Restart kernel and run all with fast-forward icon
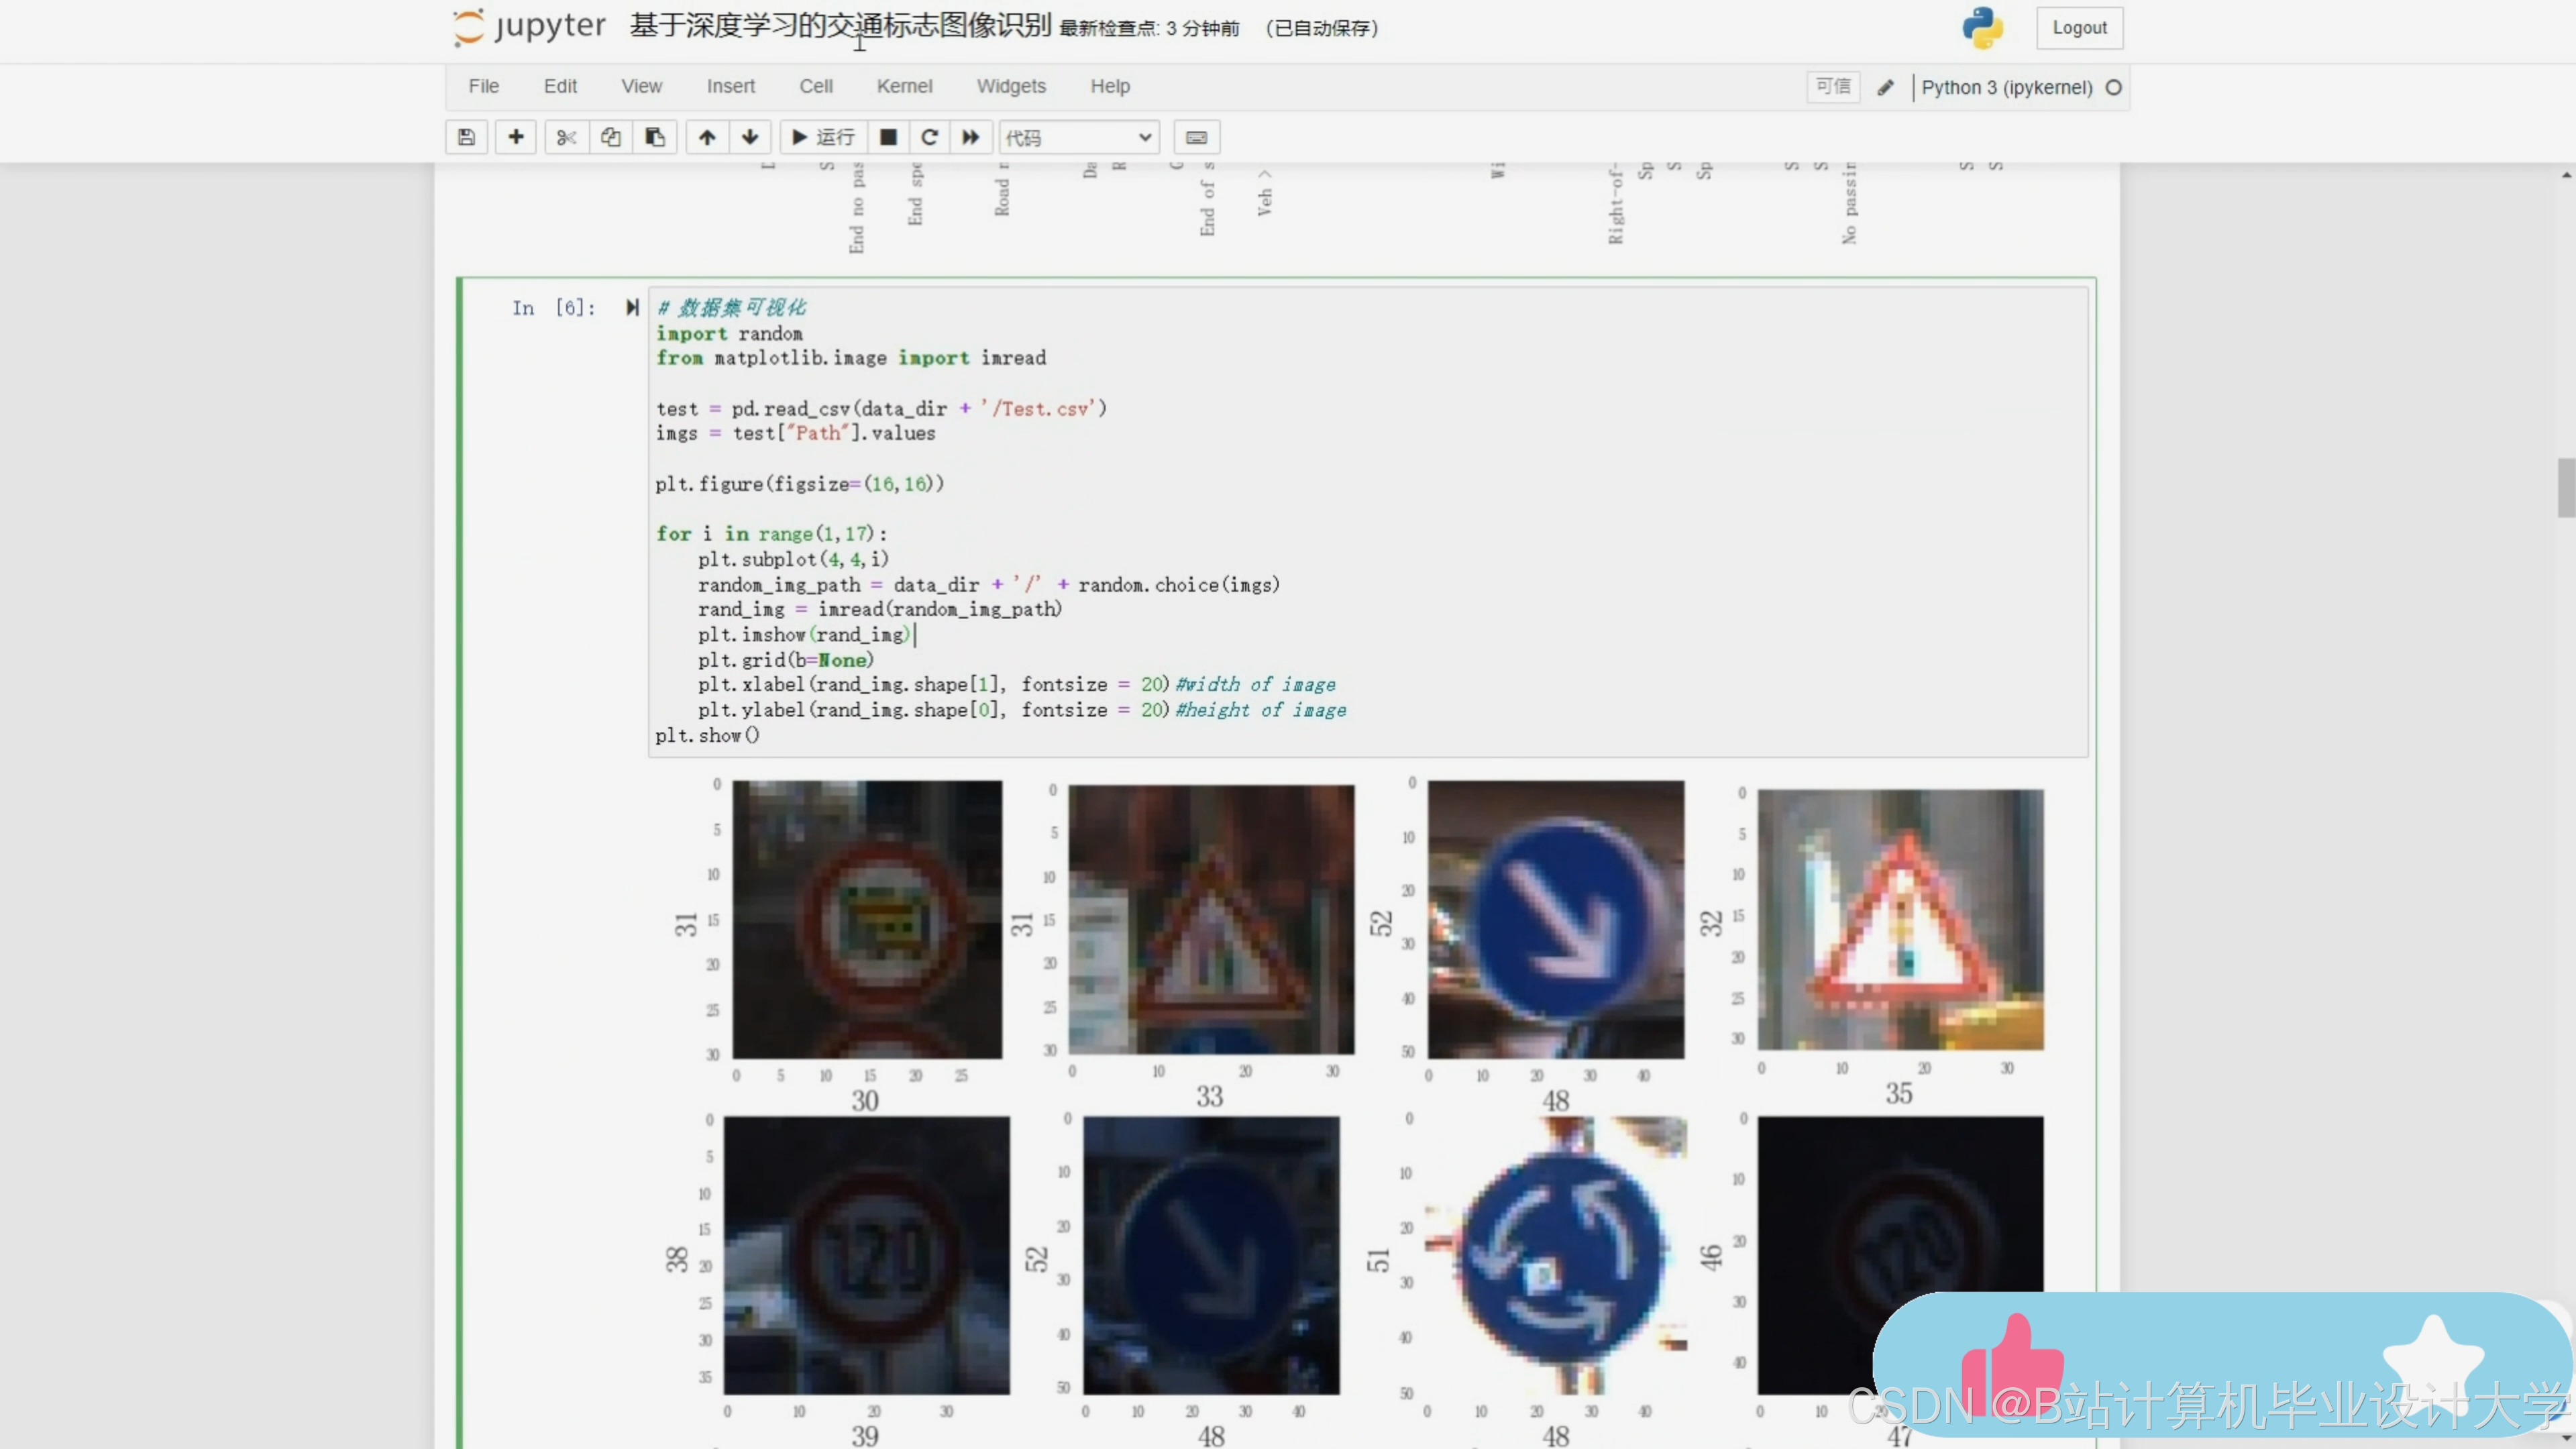This screenshot has height=1449, width=2576. coord(970,137)
